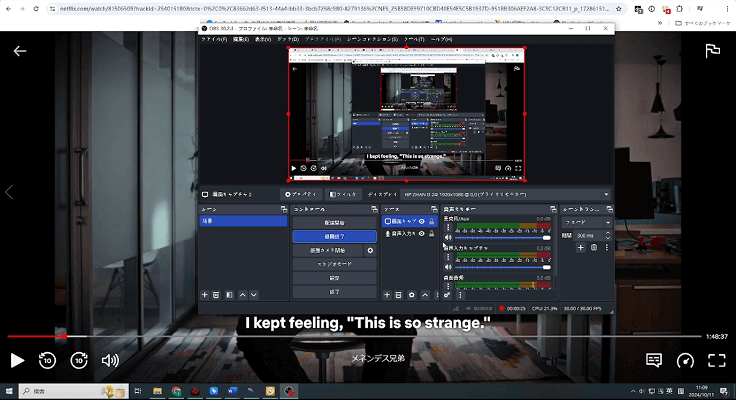Open the OBS Edit menu
The image size is (736, 400).
[x=241, y=39]
